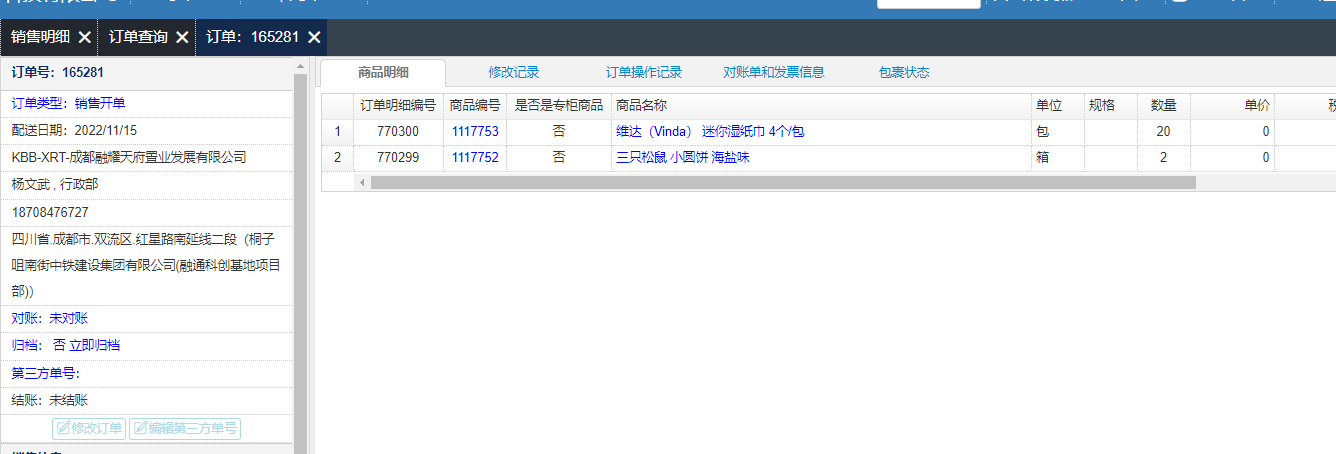Click the 订单类型: 销售开单 row
Viewport: 1336px width, 454px height.
147,103
